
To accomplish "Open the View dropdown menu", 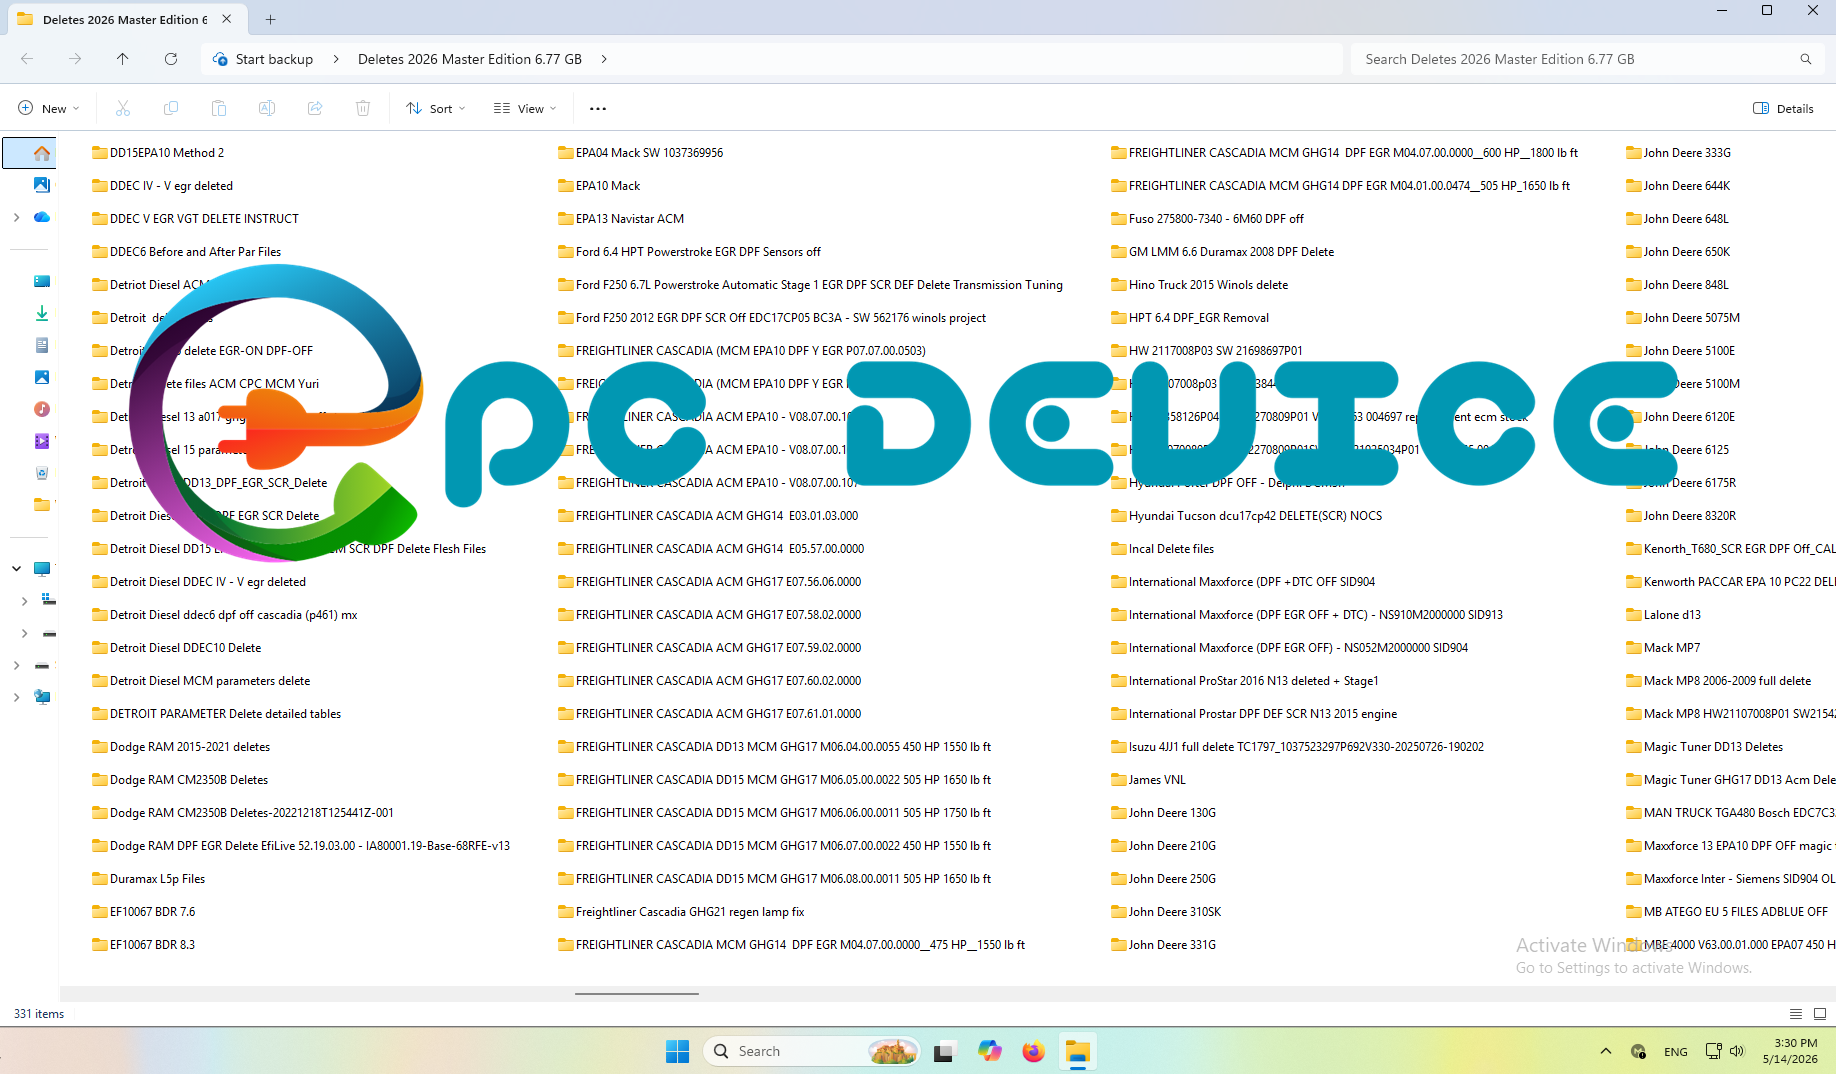I will [x=525, y=108].
